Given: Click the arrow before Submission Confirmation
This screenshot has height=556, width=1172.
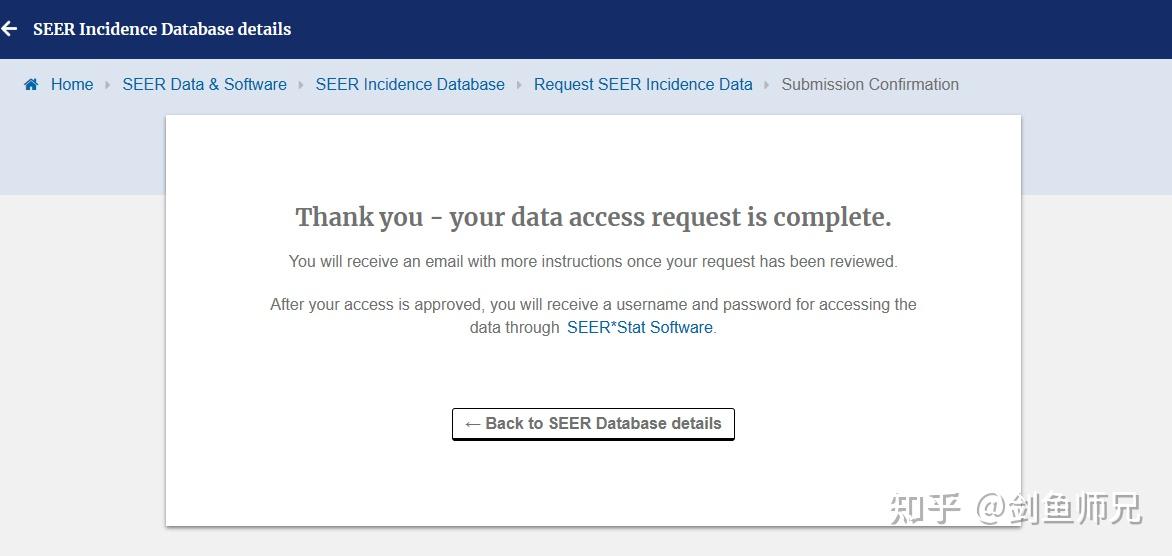Looking at the screenshot, I should [767, 85].
